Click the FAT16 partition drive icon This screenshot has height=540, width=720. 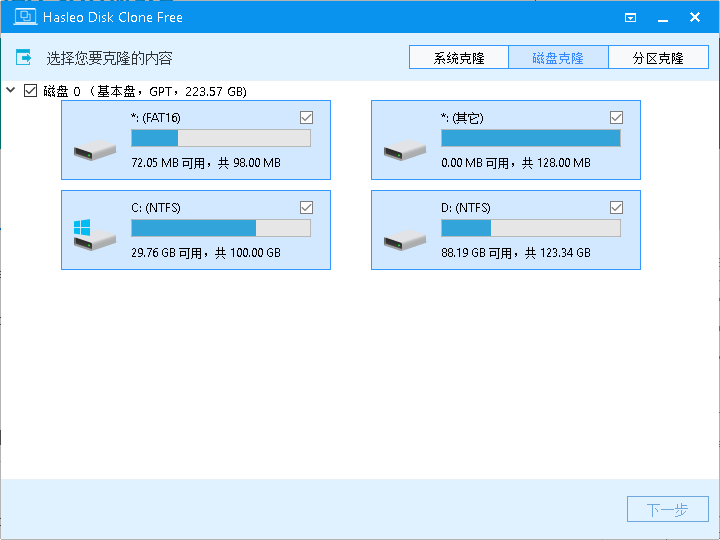click(95, 150)
